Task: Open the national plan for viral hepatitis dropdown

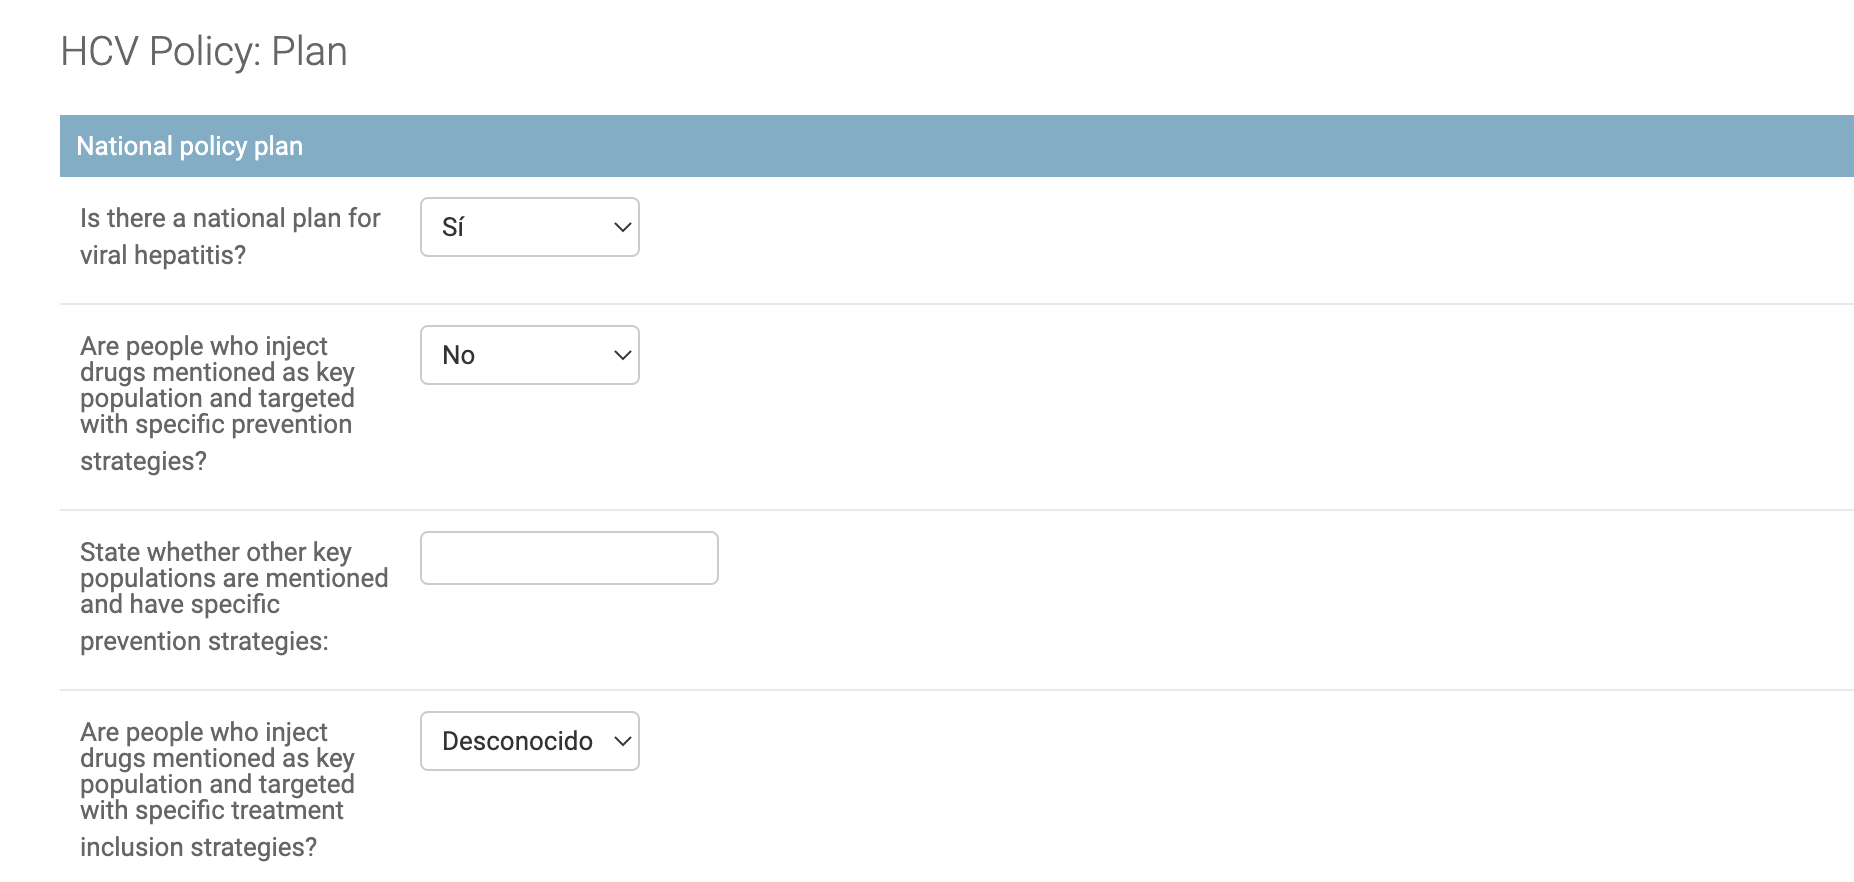Action: click(x=530, y=227)
